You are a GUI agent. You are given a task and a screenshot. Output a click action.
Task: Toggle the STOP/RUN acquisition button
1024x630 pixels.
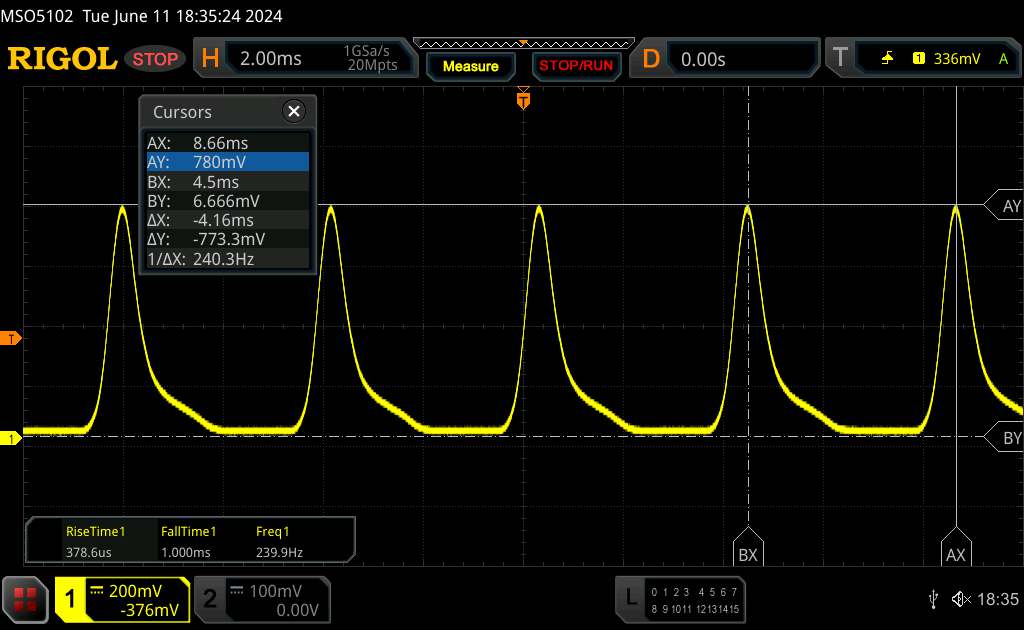click(574, 66)
